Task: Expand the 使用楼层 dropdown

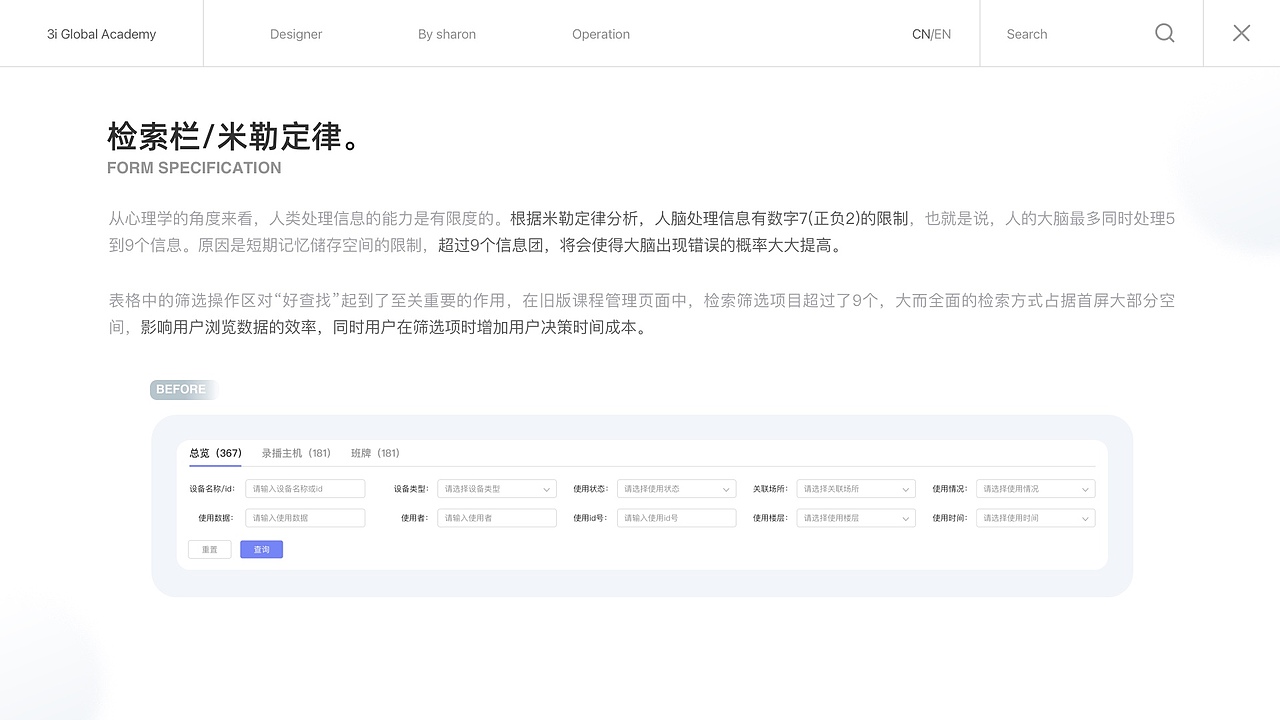Action: pyautogui.click(x=855, y=517)
